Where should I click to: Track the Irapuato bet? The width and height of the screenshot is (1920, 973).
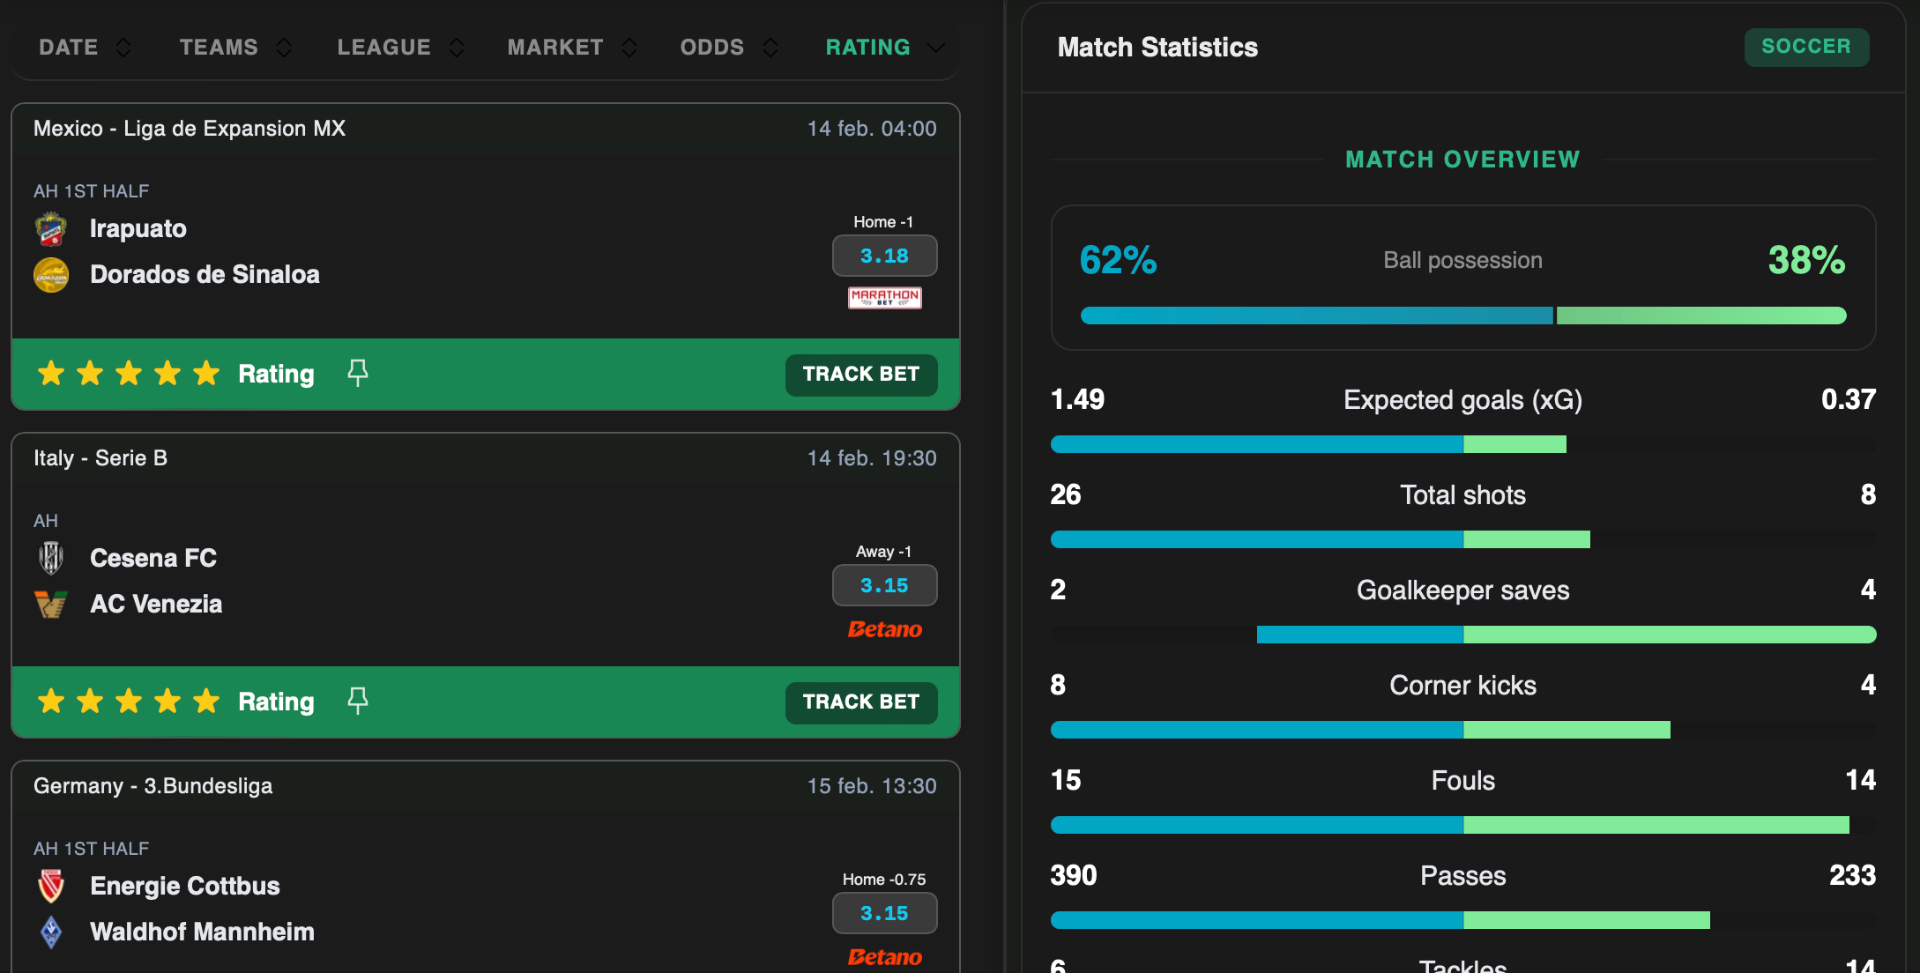pos(861,374)
